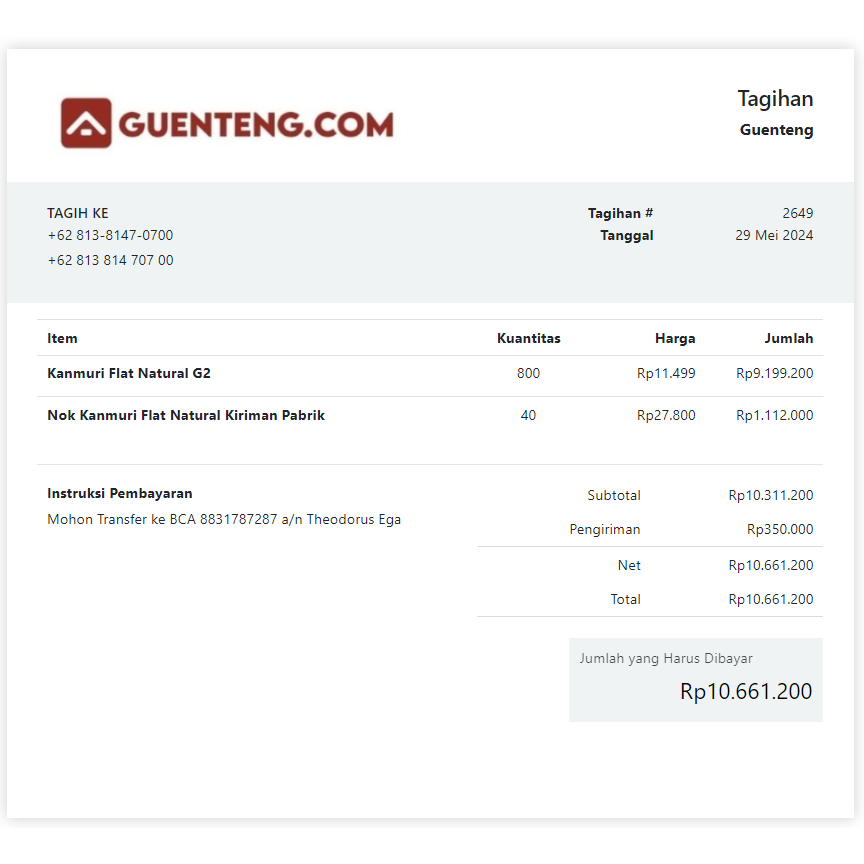Click the Pengiriman shipping fee Rp350.000
Screen dimensions: 864x864
(x=777, y=529)
